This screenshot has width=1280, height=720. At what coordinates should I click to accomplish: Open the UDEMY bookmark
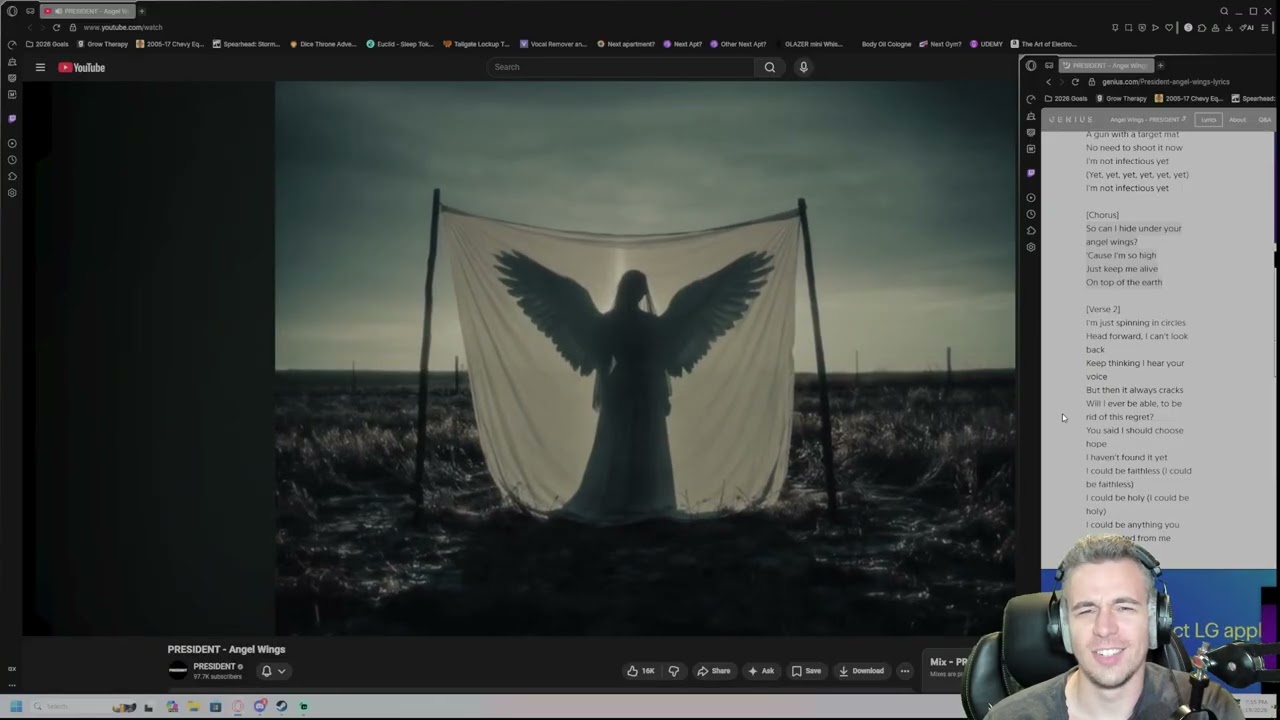click(986, 44)
